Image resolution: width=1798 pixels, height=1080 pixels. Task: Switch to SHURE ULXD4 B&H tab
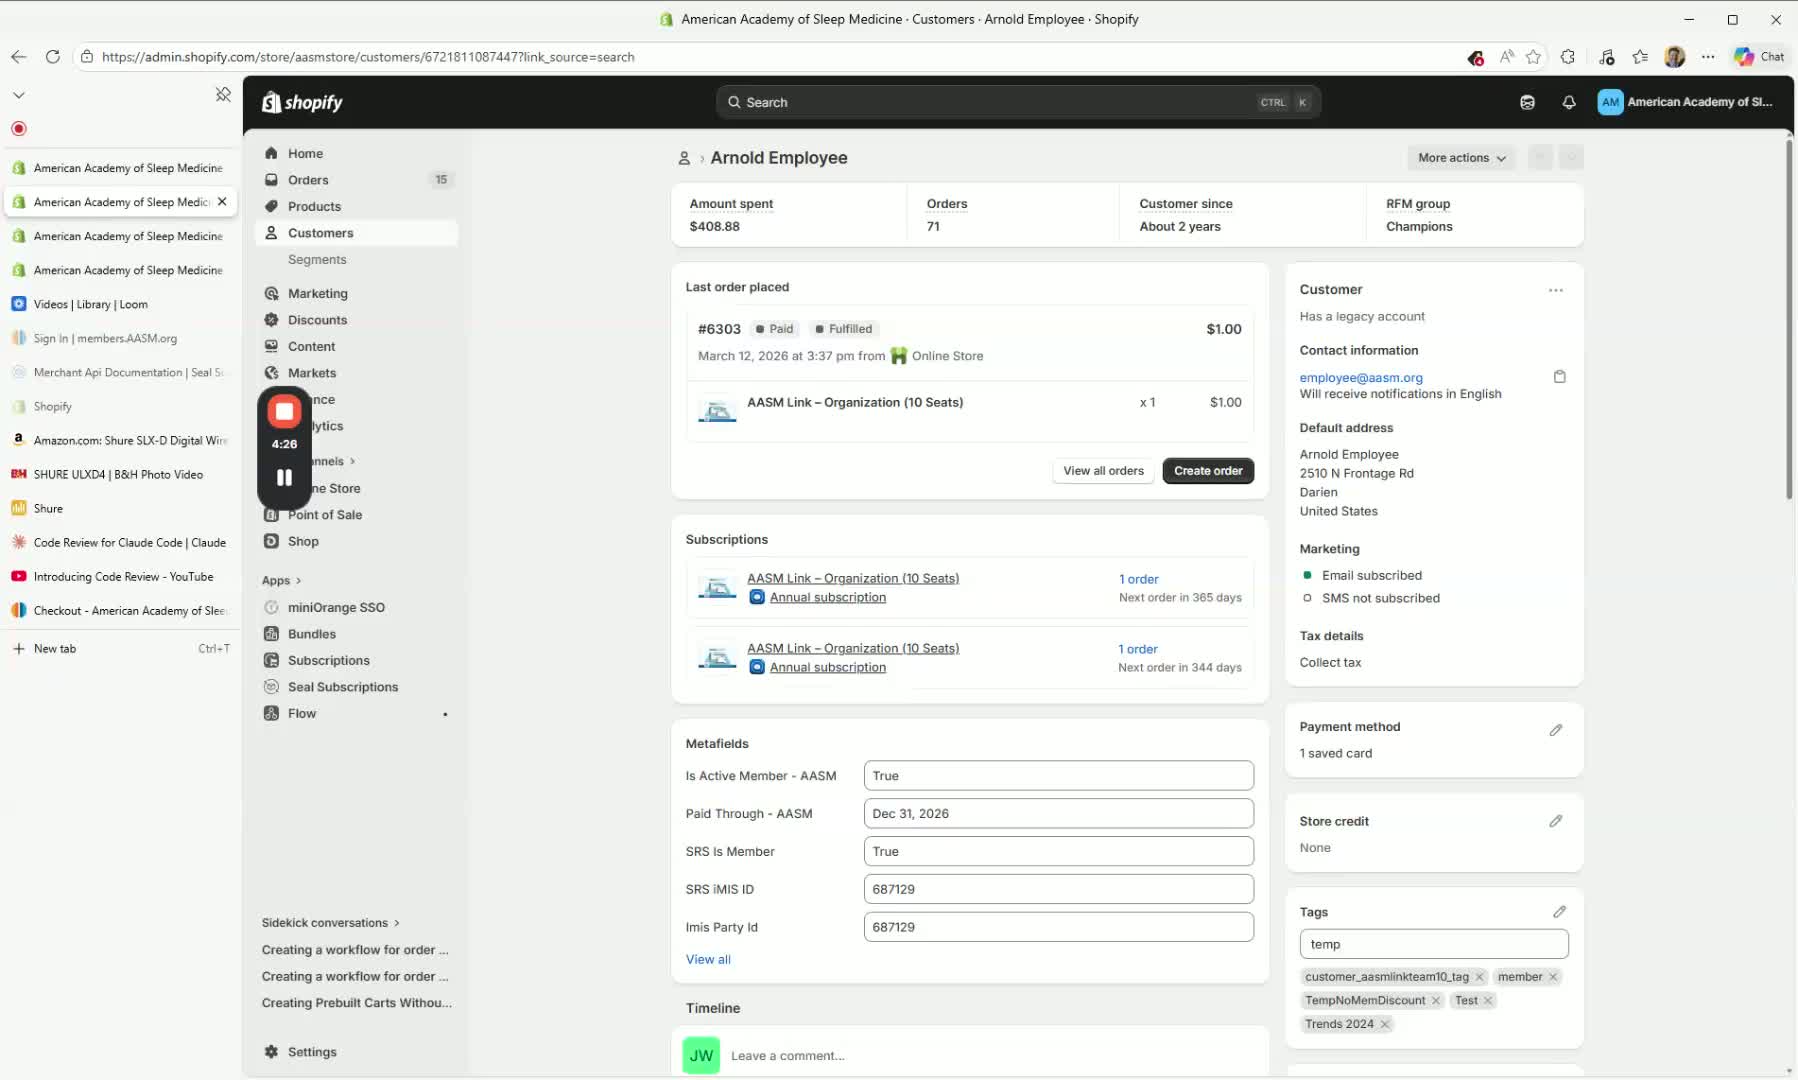pyautogui.click(x=120, y=474)
